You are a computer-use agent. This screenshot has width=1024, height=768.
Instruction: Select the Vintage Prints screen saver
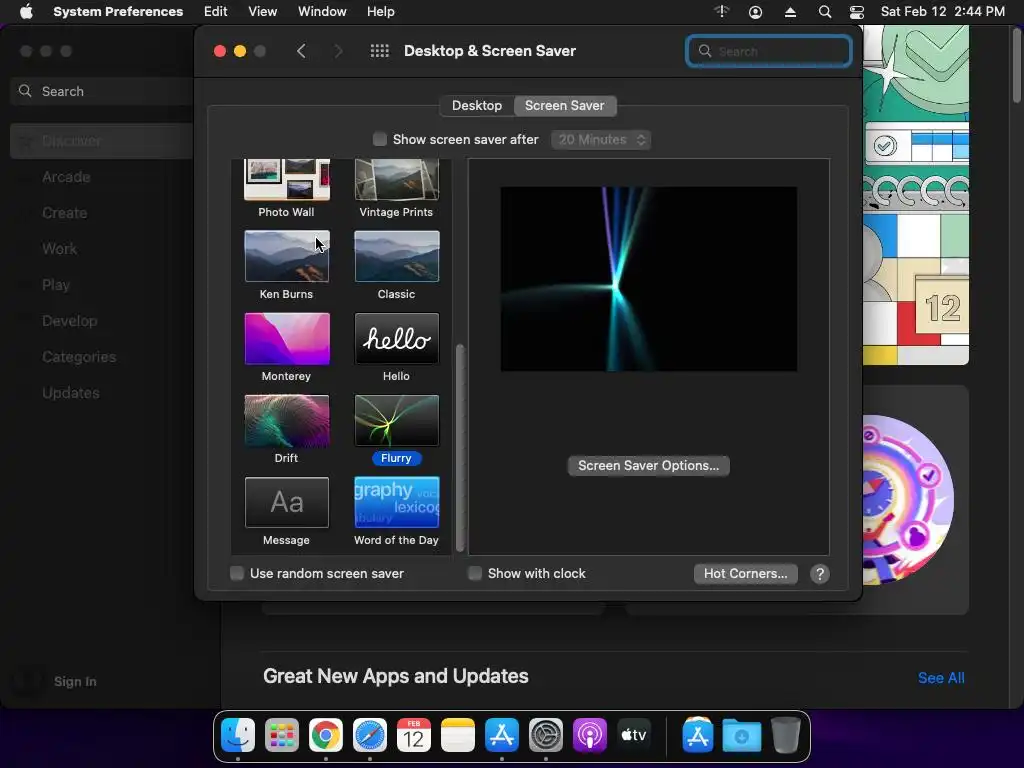tap(396, 189)
